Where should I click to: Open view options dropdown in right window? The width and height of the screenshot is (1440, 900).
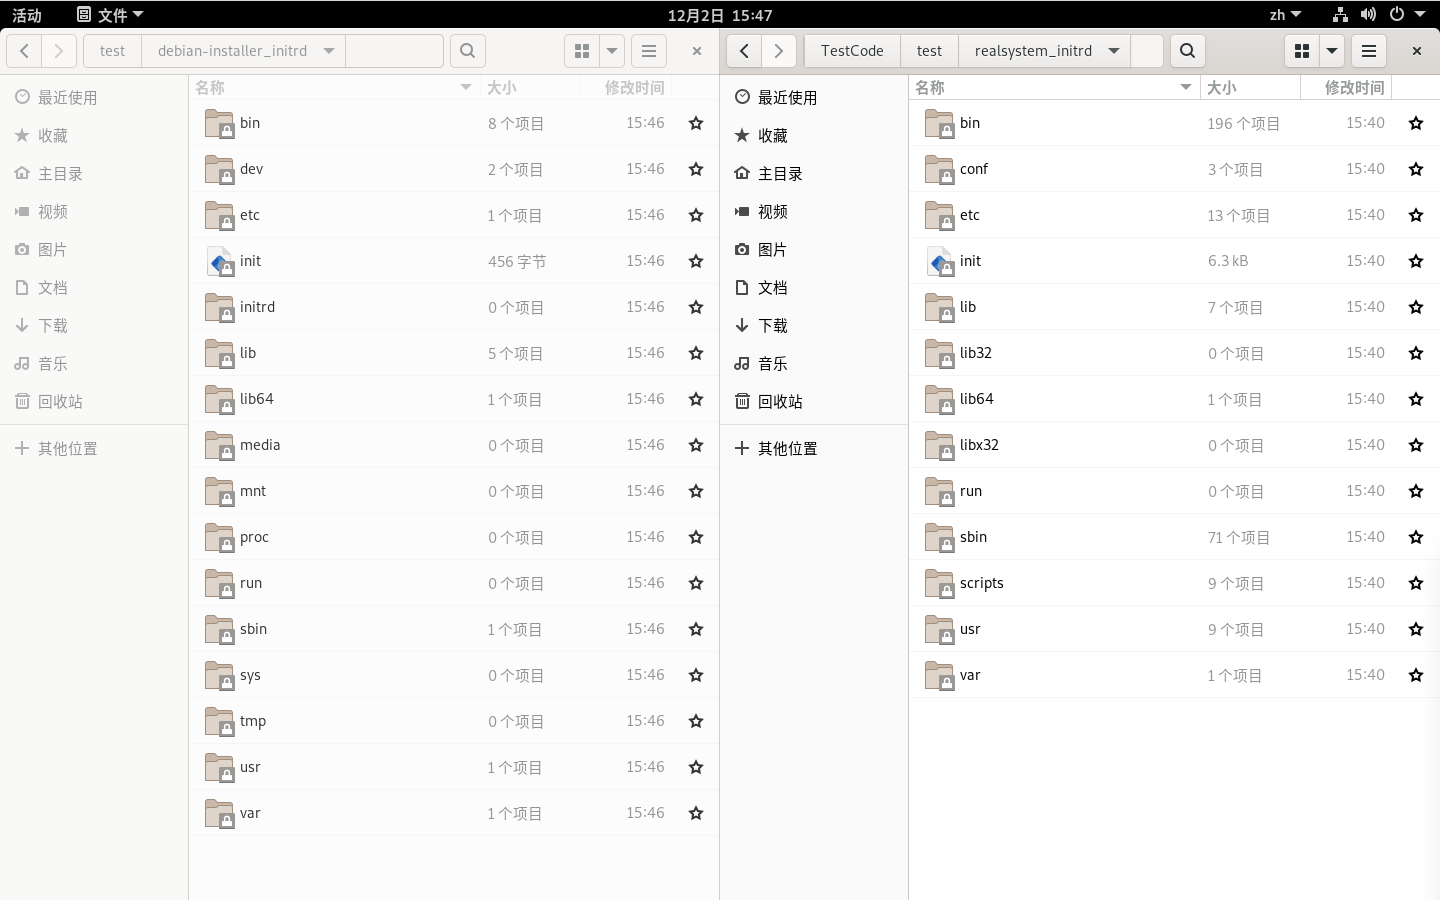pos(1332,51)
